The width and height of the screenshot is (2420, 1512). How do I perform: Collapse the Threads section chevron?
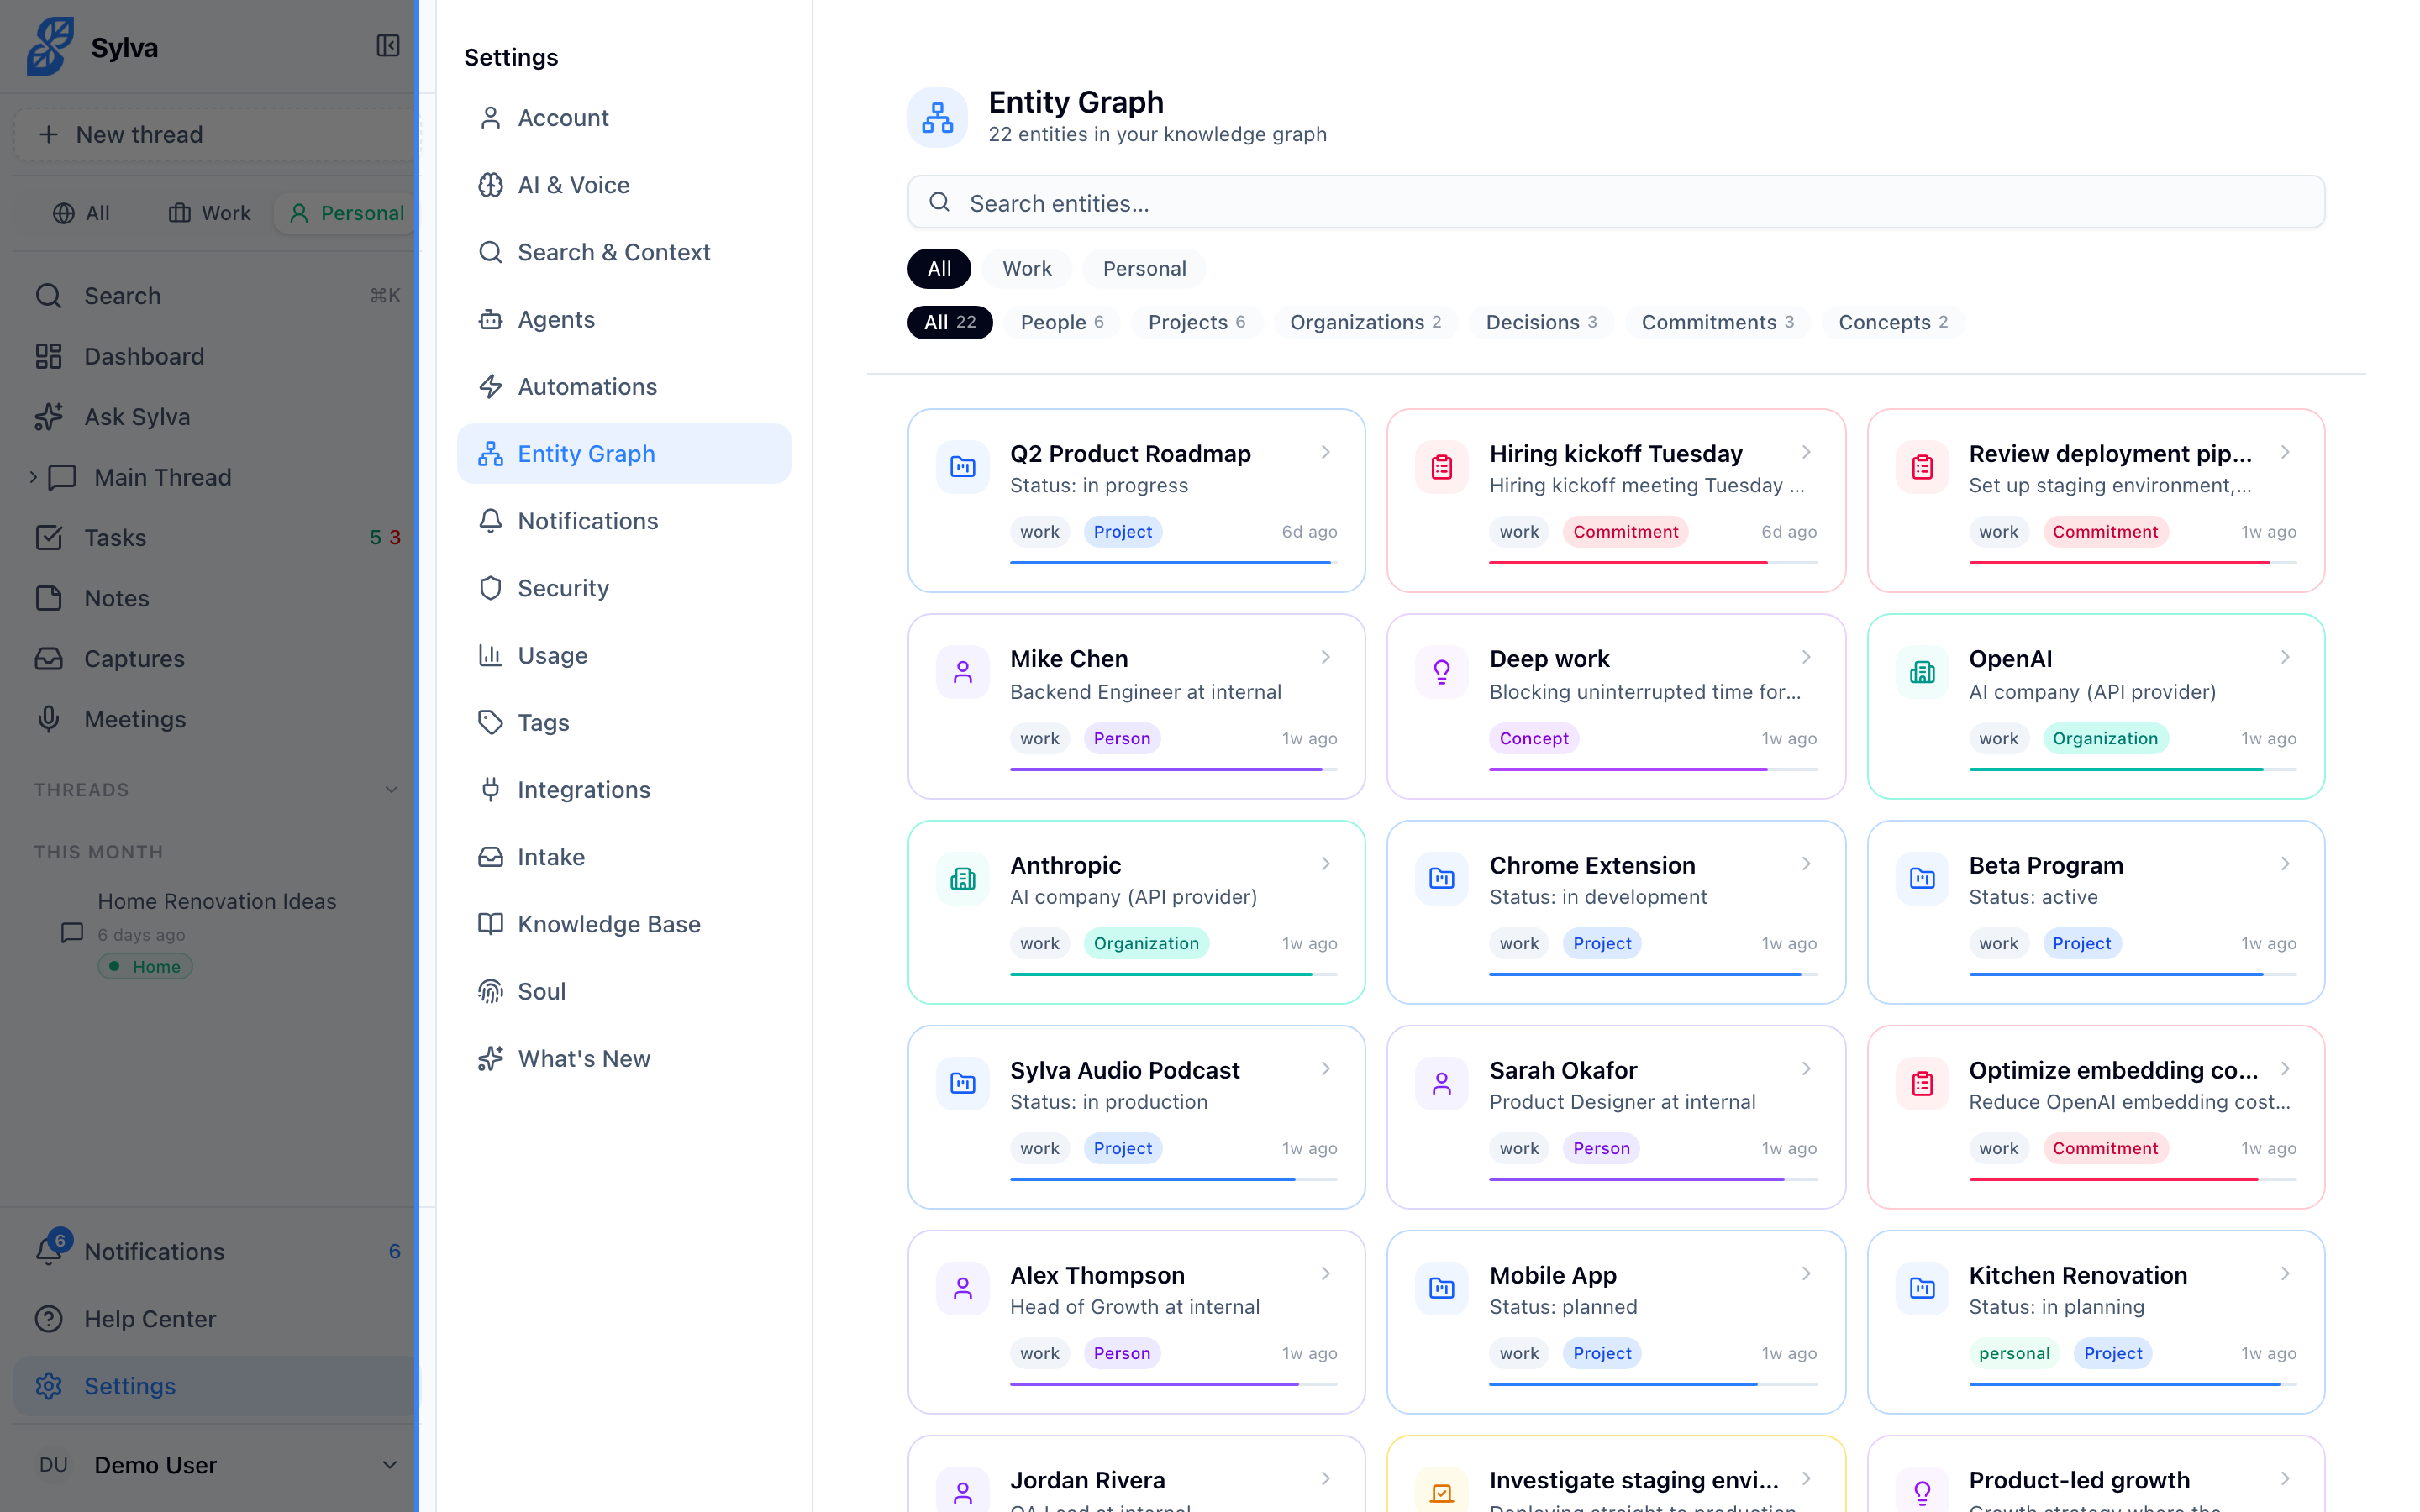[x=391, y=790]
